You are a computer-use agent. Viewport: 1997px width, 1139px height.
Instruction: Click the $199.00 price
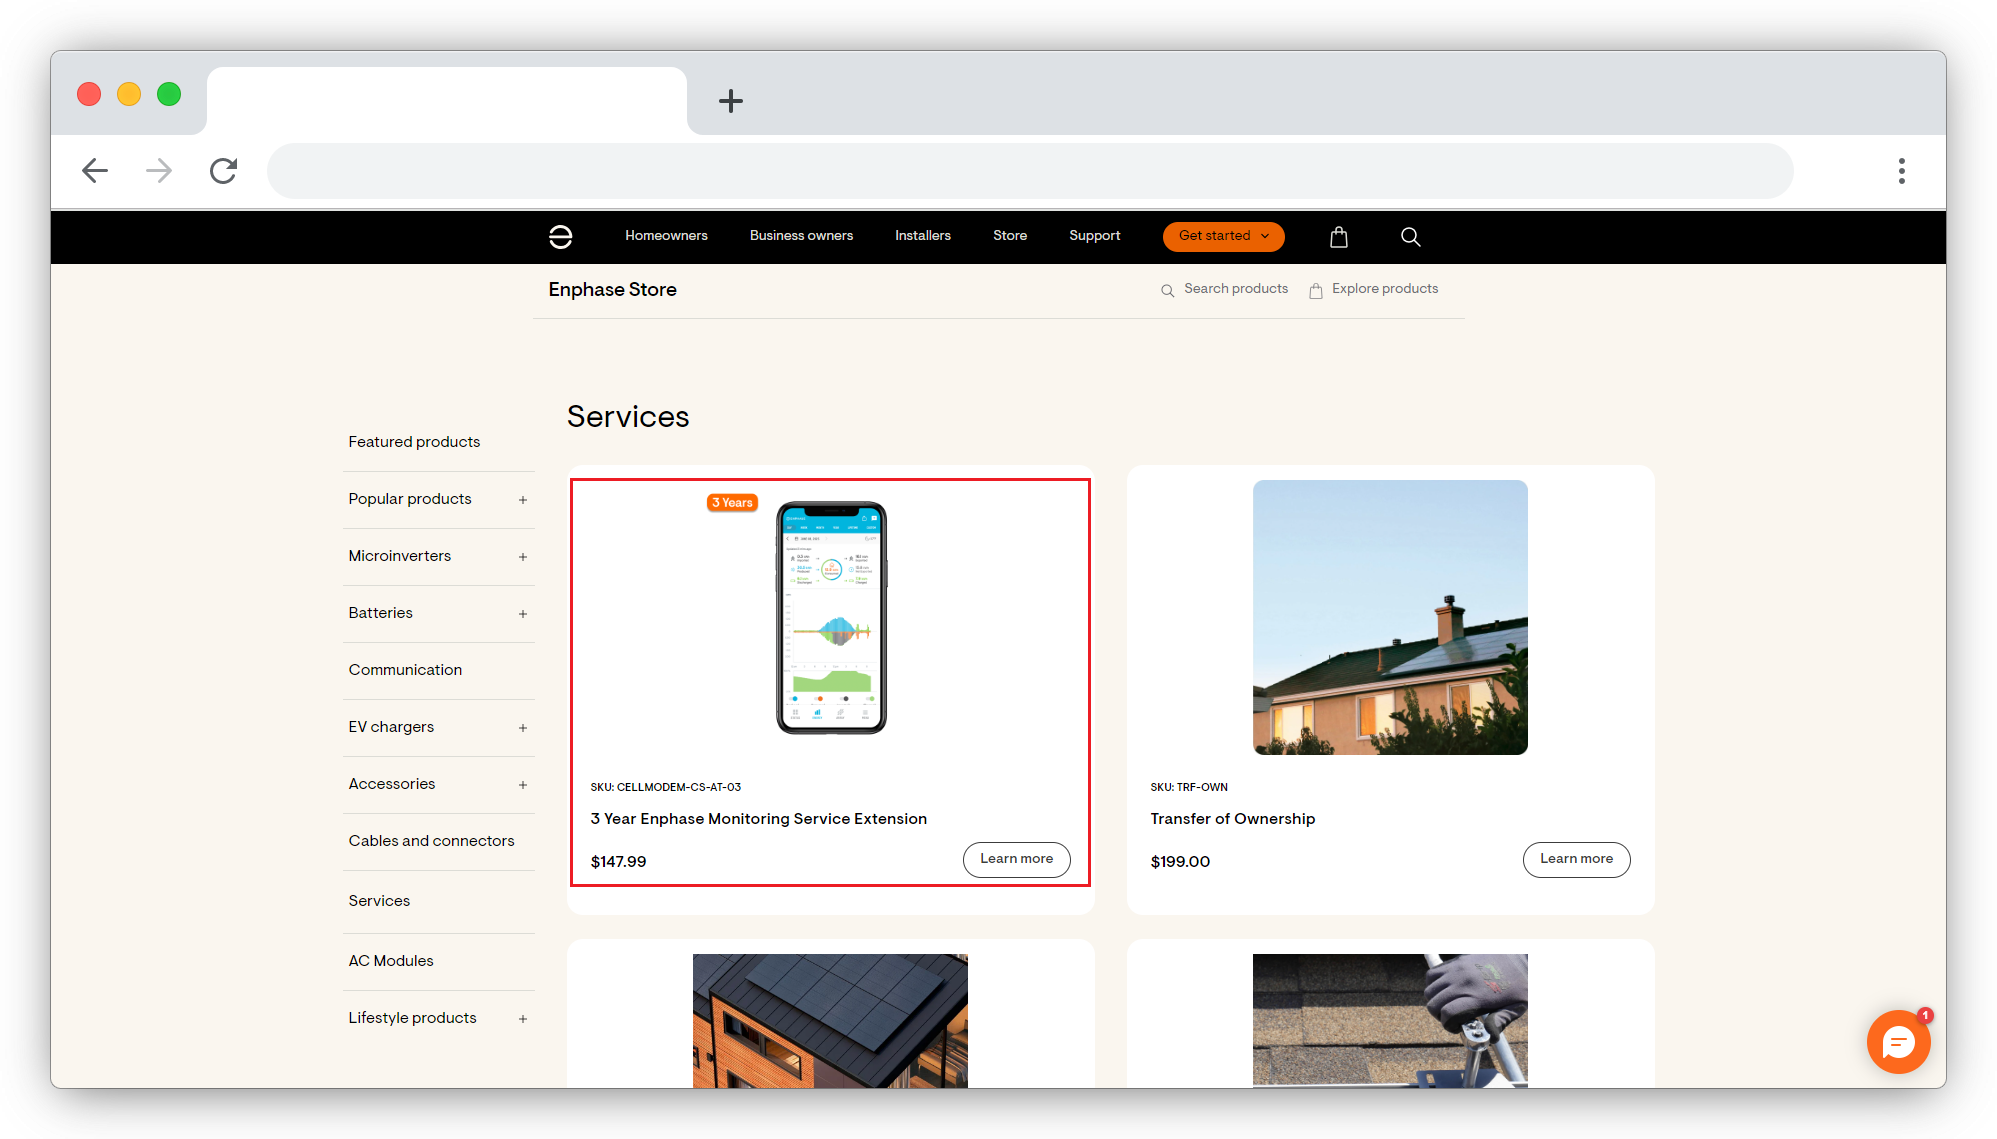pyautogui.click(x=1180, y=862)
